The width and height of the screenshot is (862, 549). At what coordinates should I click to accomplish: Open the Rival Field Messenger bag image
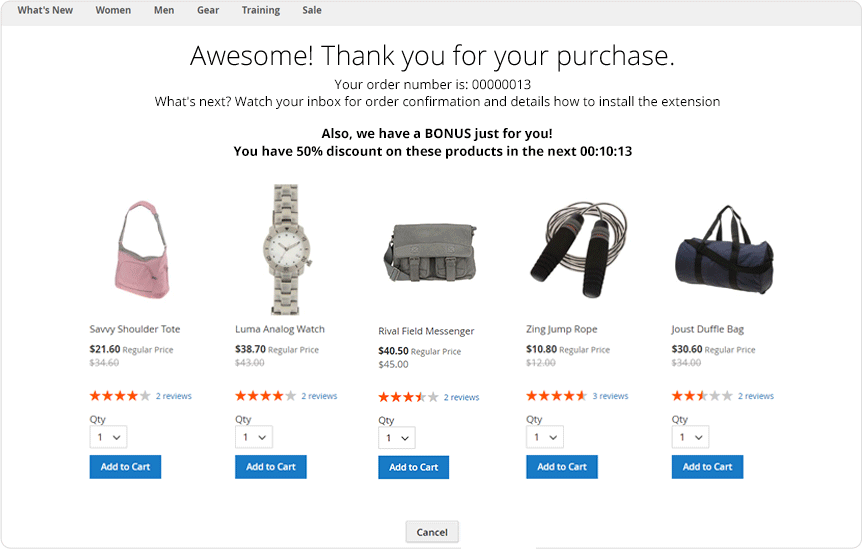[x=428, y=251]
